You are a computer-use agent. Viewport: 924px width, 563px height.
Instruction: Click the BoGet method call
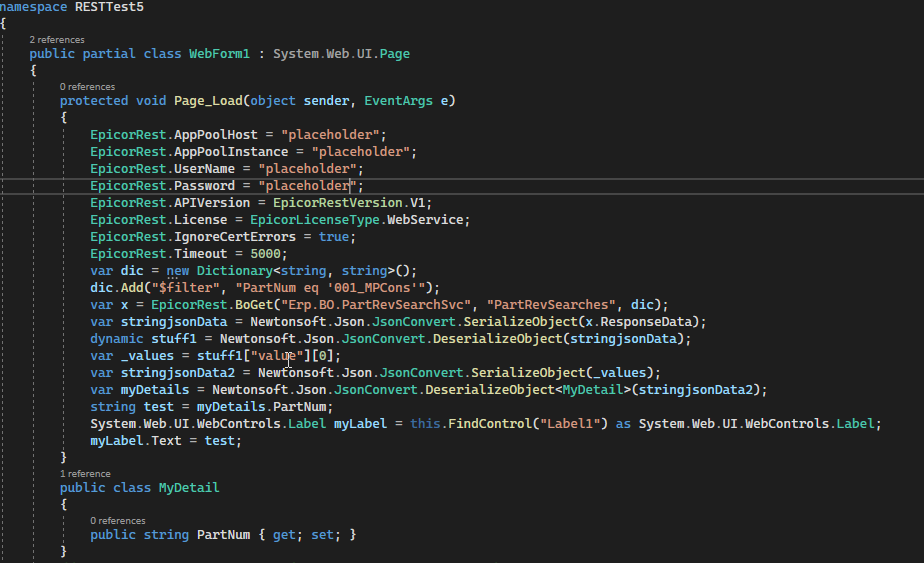point(254,305)
